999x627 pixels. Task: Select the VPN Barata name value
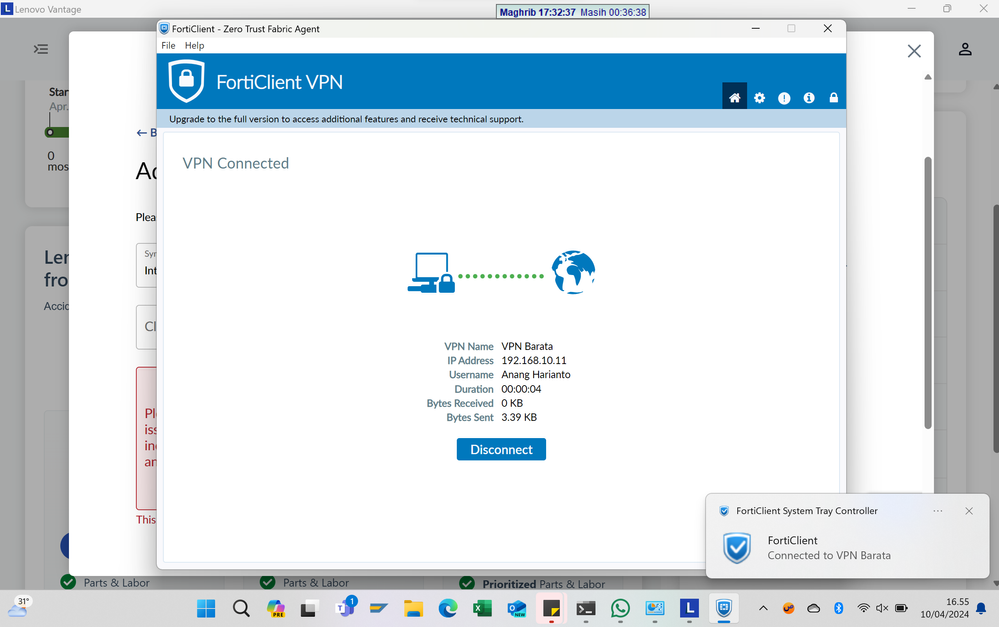point(527,347)
